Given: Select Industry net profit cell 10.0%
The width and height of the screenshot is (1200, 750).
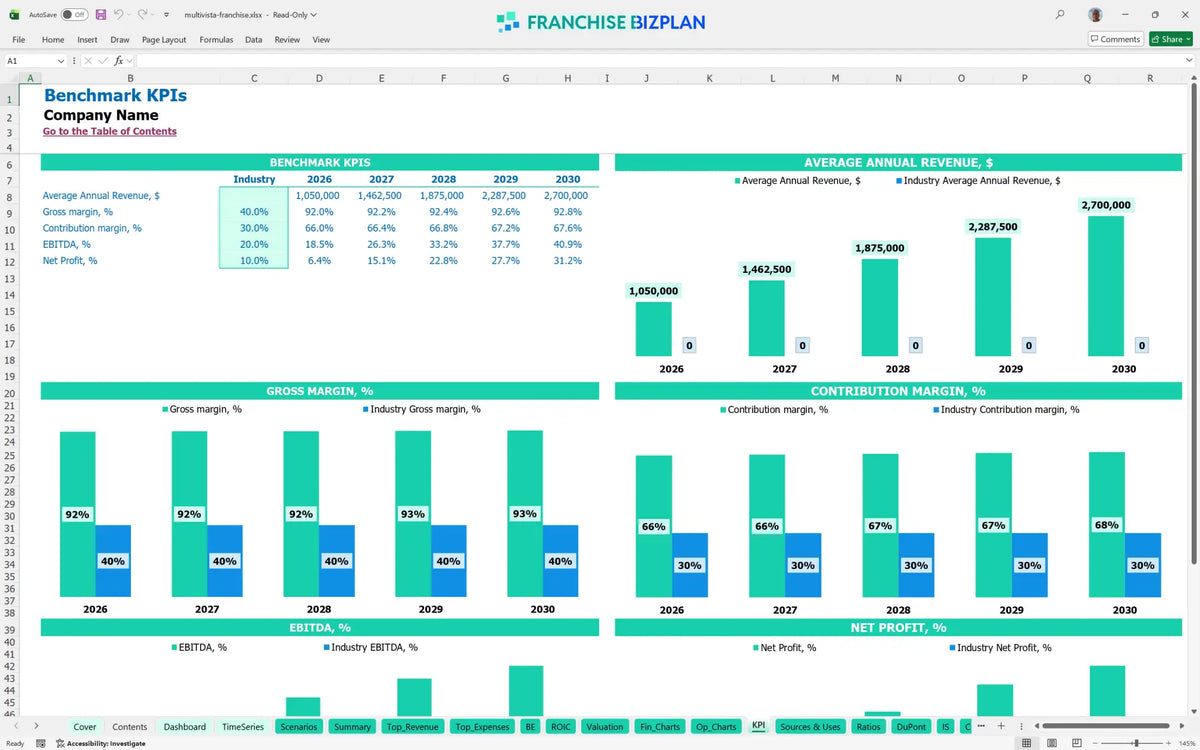Looking at the screenshot, I should click(254, 261).
